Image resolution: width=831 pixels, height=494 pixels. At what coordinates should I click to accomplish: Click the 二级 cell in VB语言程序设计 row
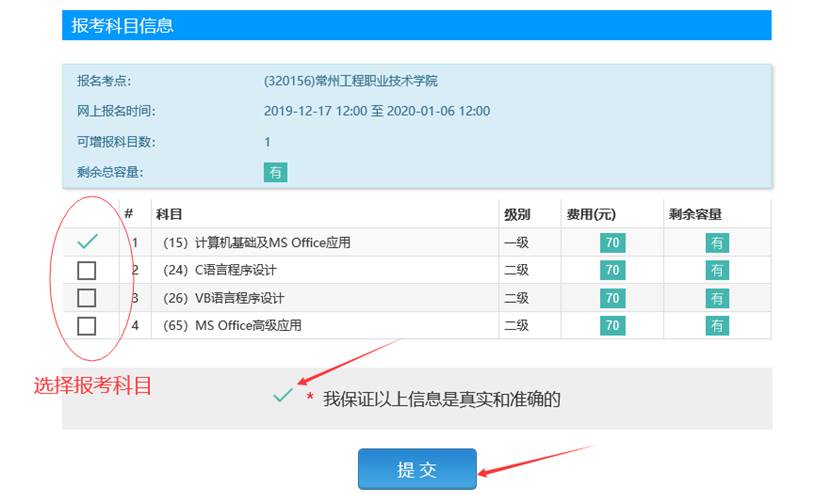516,298
